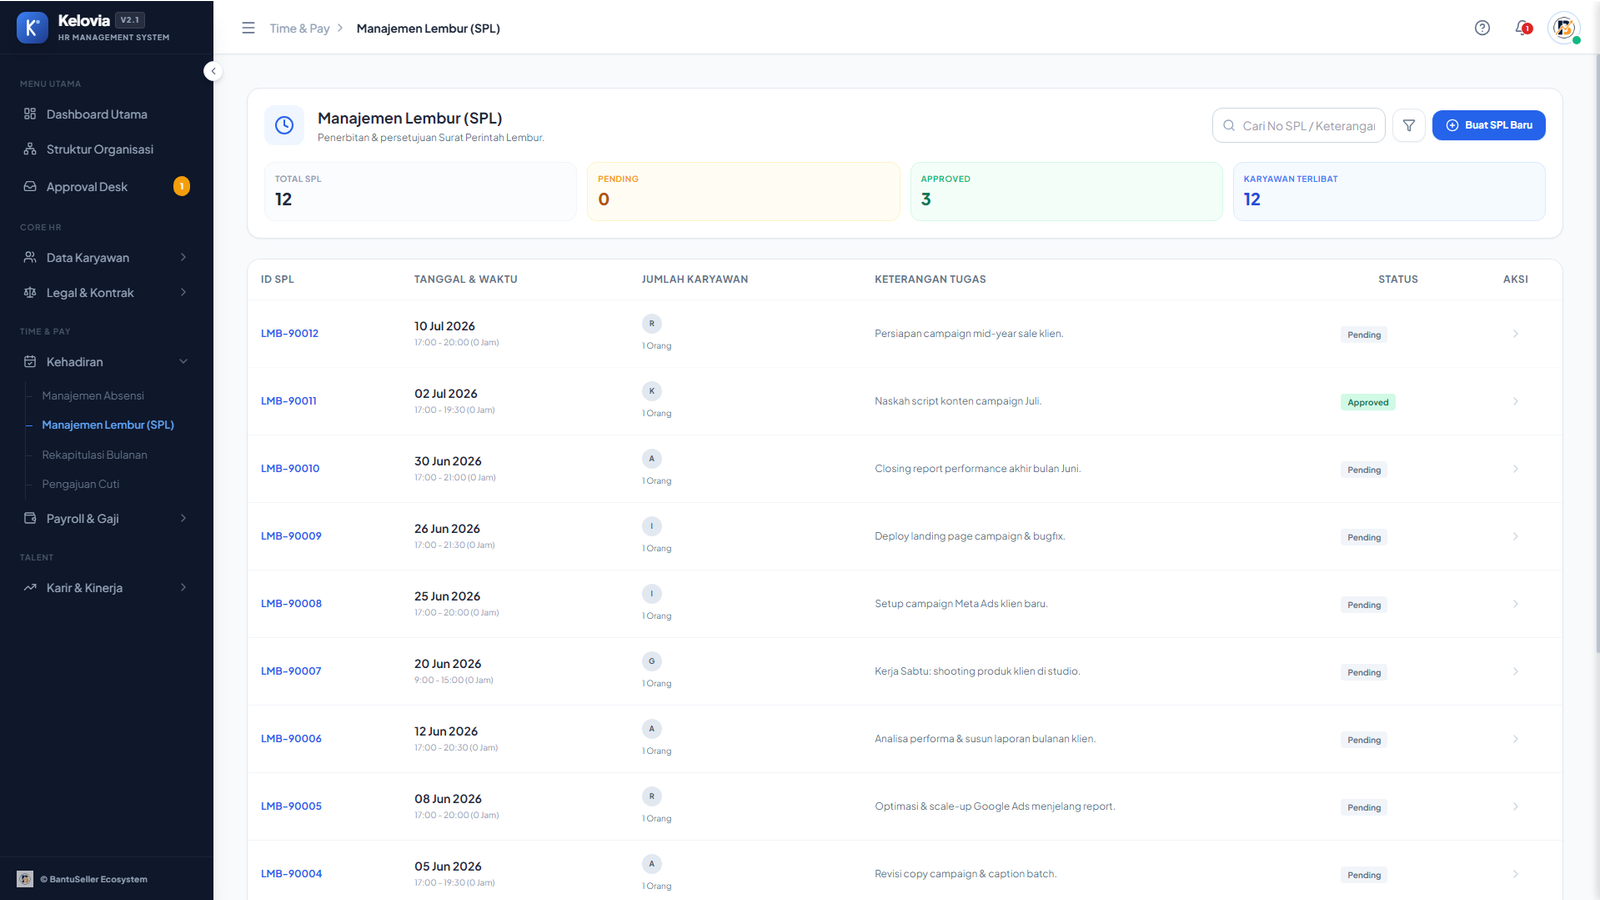Viewport: 1600px width, 900px height.
Task: Open the LMB-90009 SPL link
Action: click(x=291, y=536)
